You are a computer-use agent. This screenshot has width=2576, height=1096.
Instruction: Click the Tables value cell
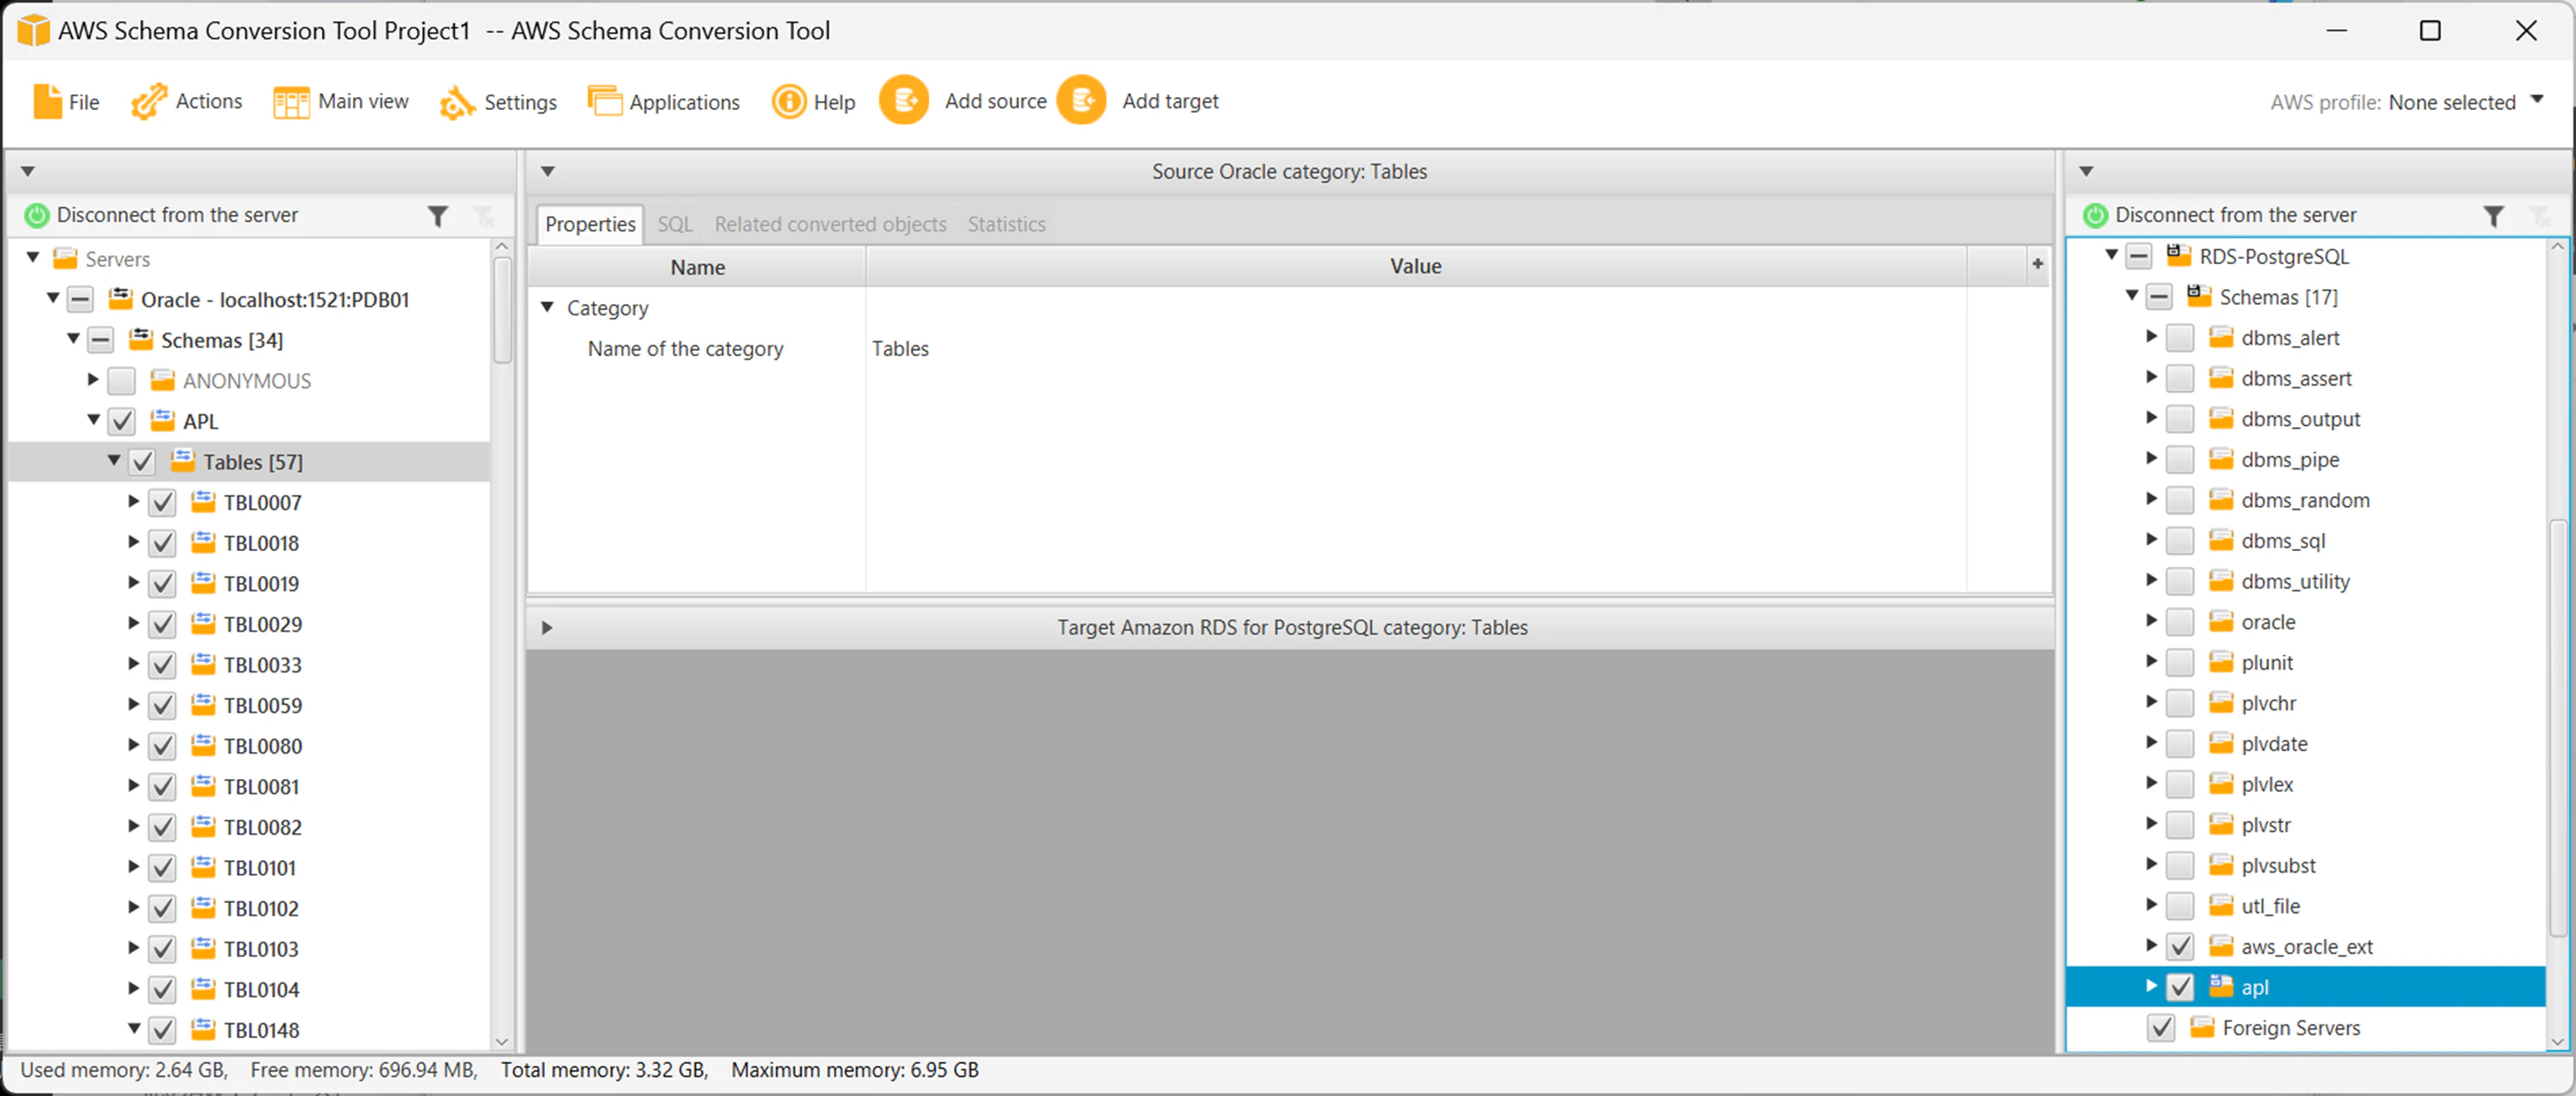tap(1415, 348)
